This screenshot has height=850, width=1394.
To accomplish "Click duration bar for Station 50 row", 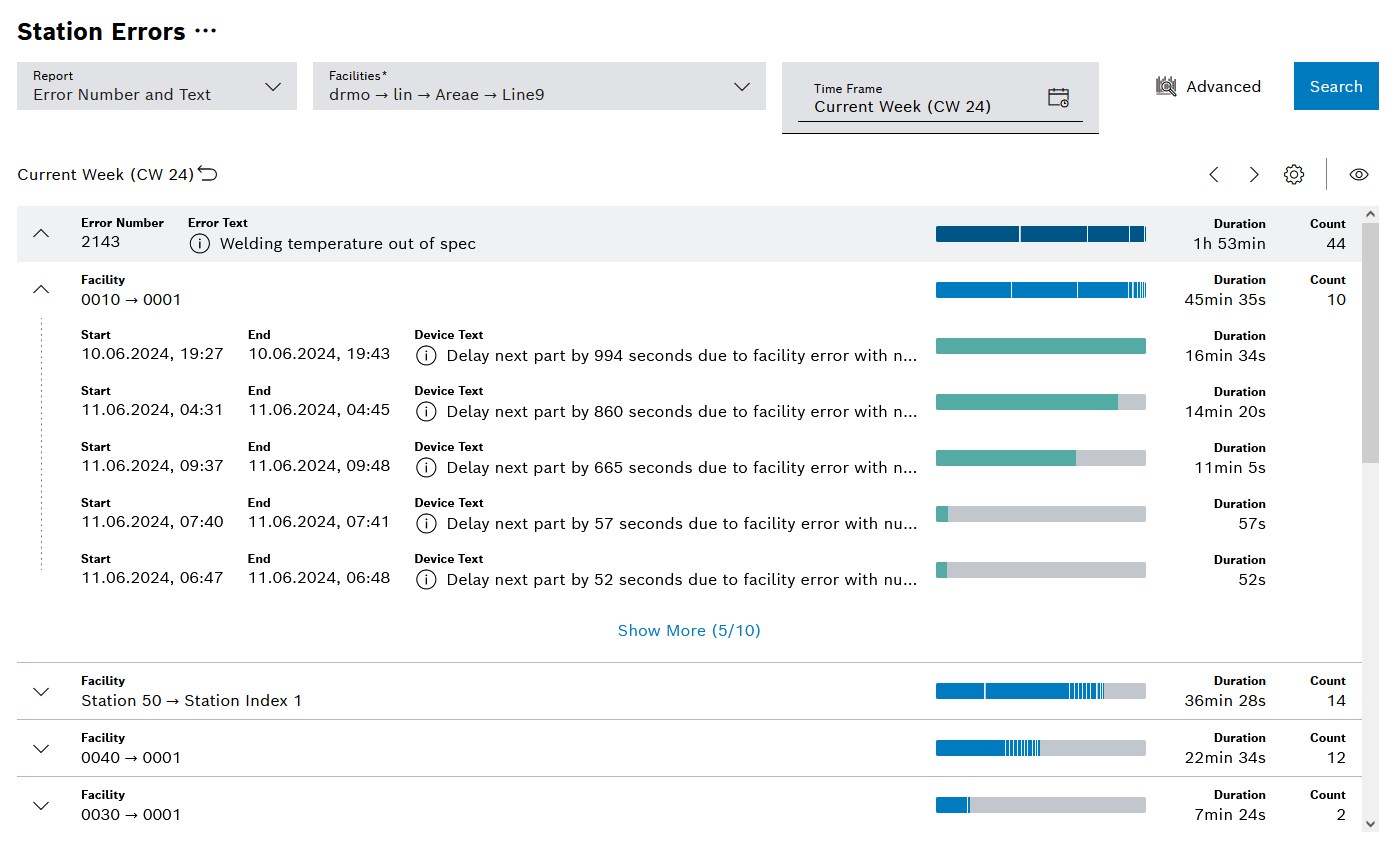I will pos(1041,691).
